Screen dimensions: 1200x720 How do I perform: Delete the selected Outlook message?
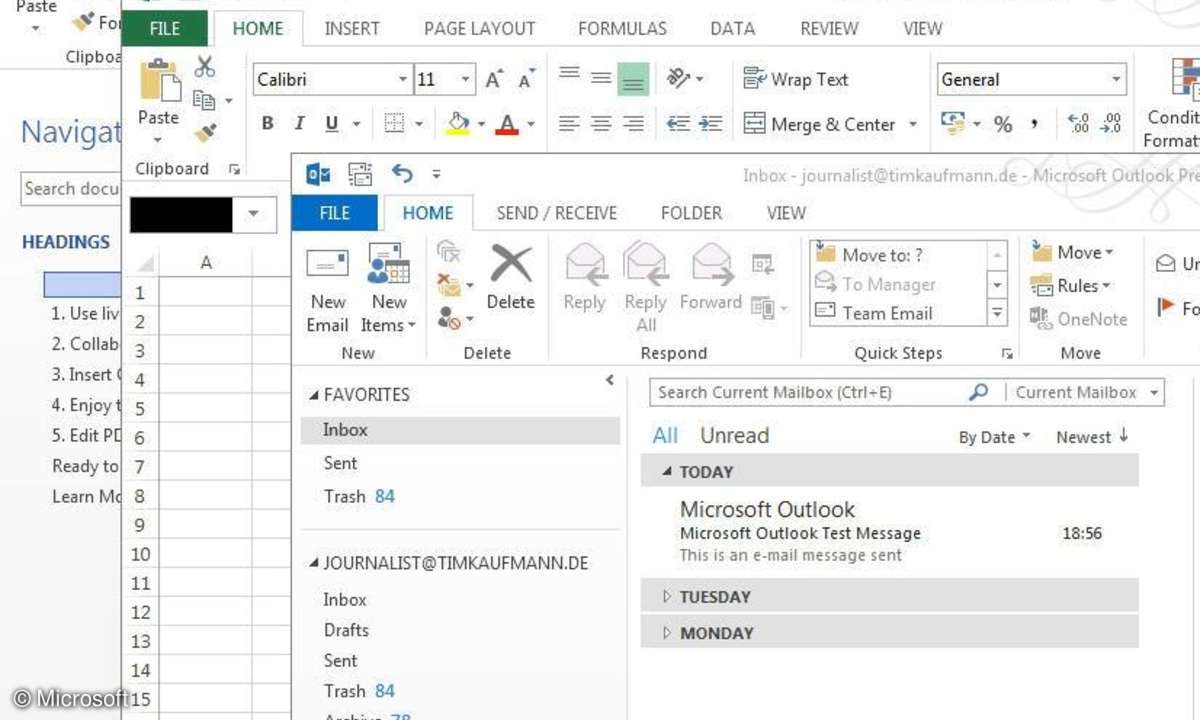point(511,279)
